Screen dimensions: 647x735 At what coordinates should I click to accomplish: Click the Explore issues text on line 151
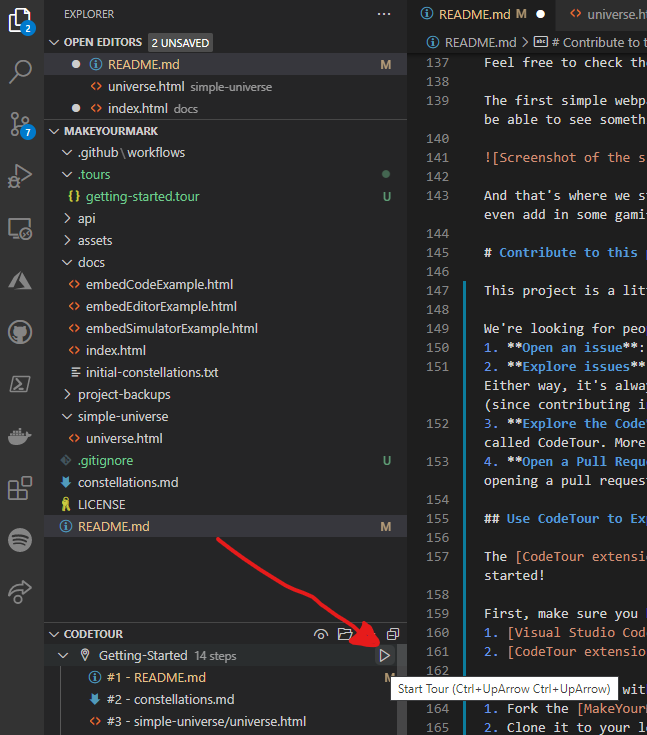(576, 367)
